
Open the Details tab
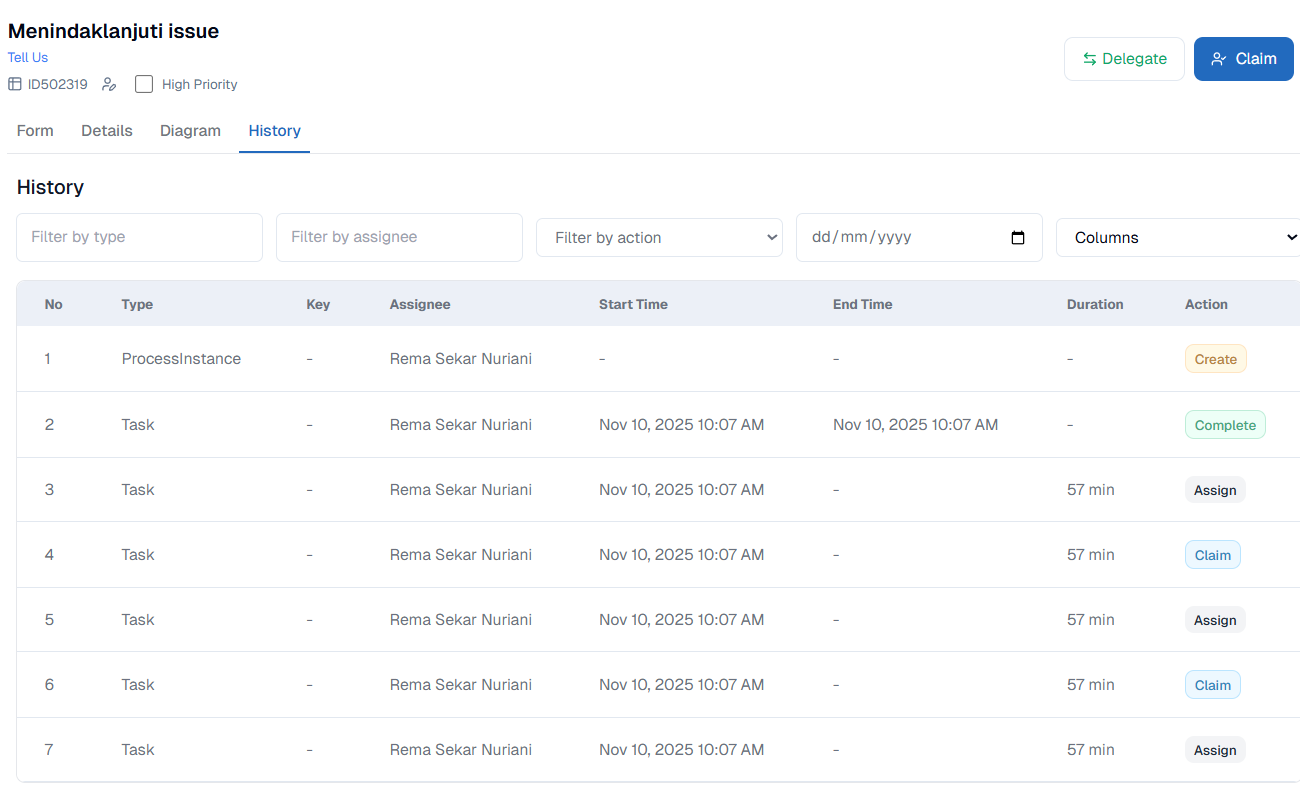click(x=107, y=131)
